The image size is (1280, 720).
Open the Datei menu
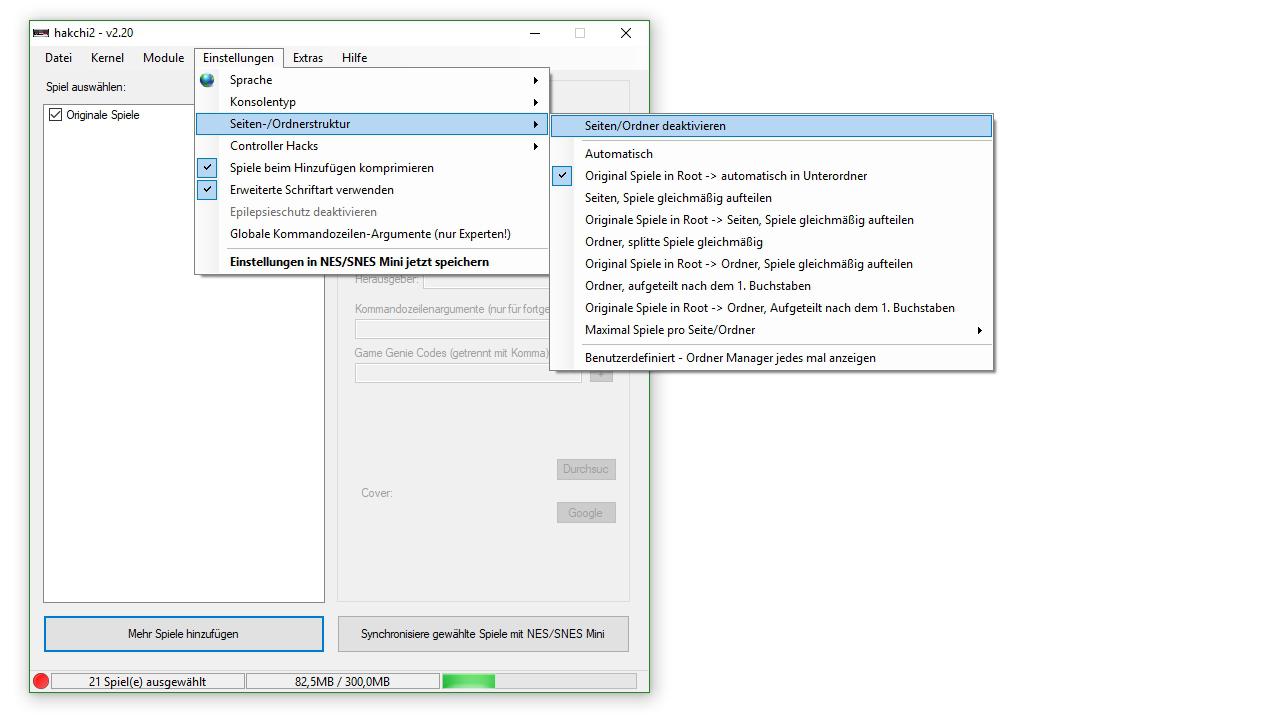(58, 58)
